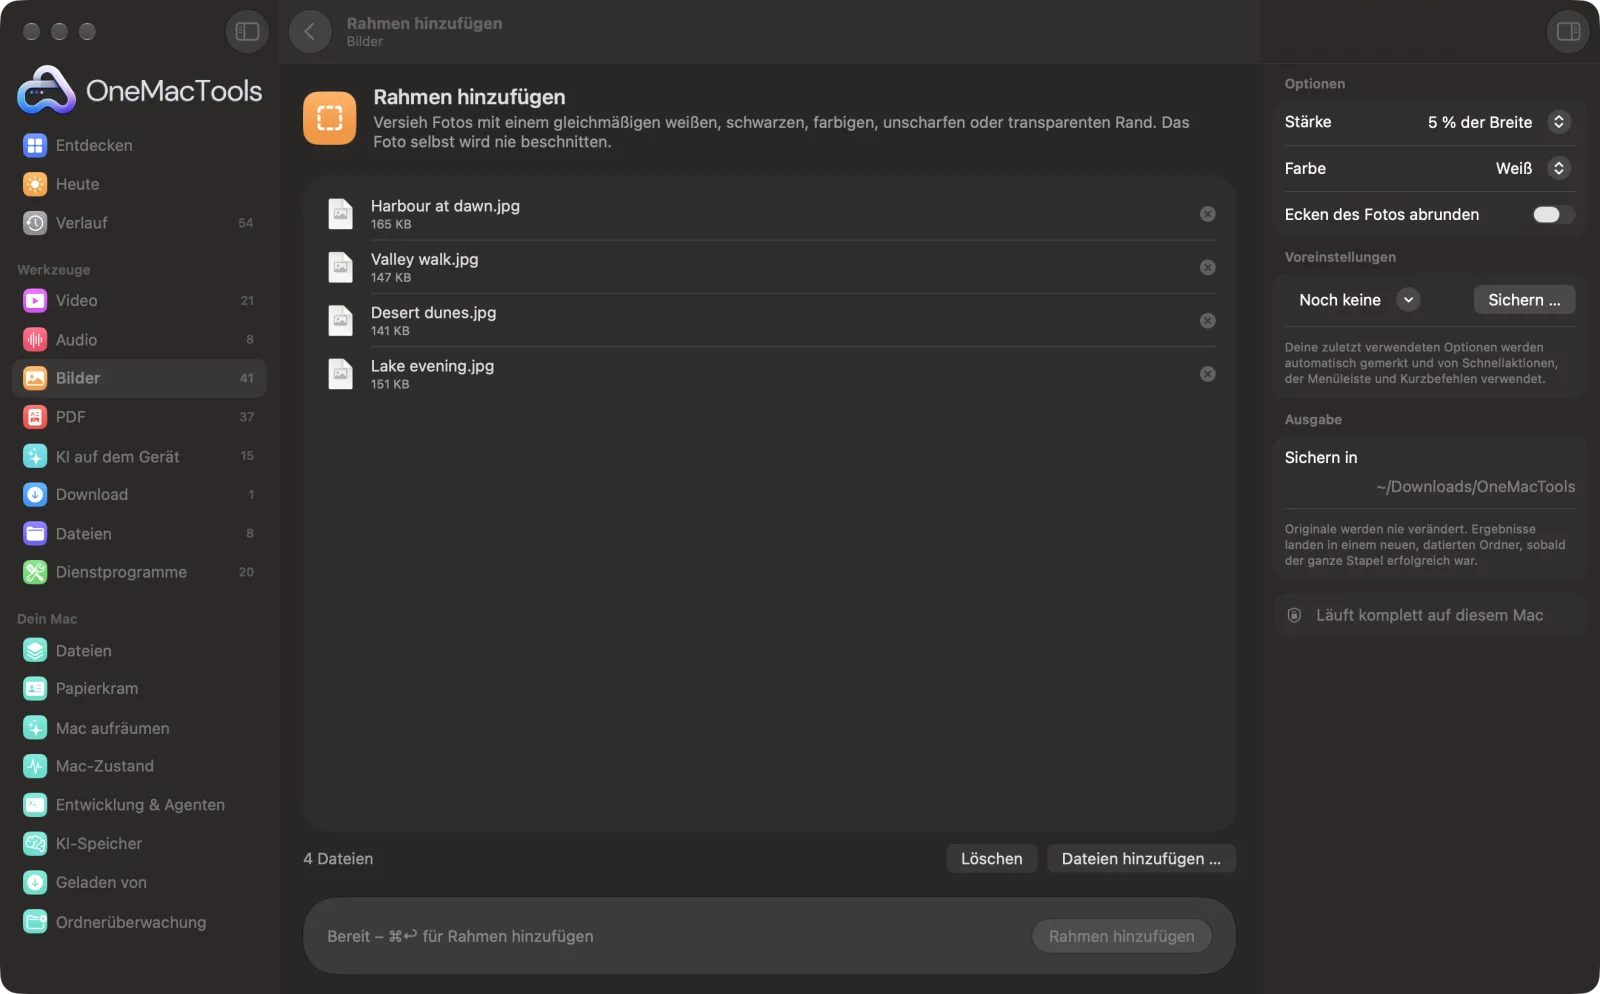This screenshot has height=994, width=1600.
Task: Click the Papierkram icon
Action: click(x=35, y=689)
